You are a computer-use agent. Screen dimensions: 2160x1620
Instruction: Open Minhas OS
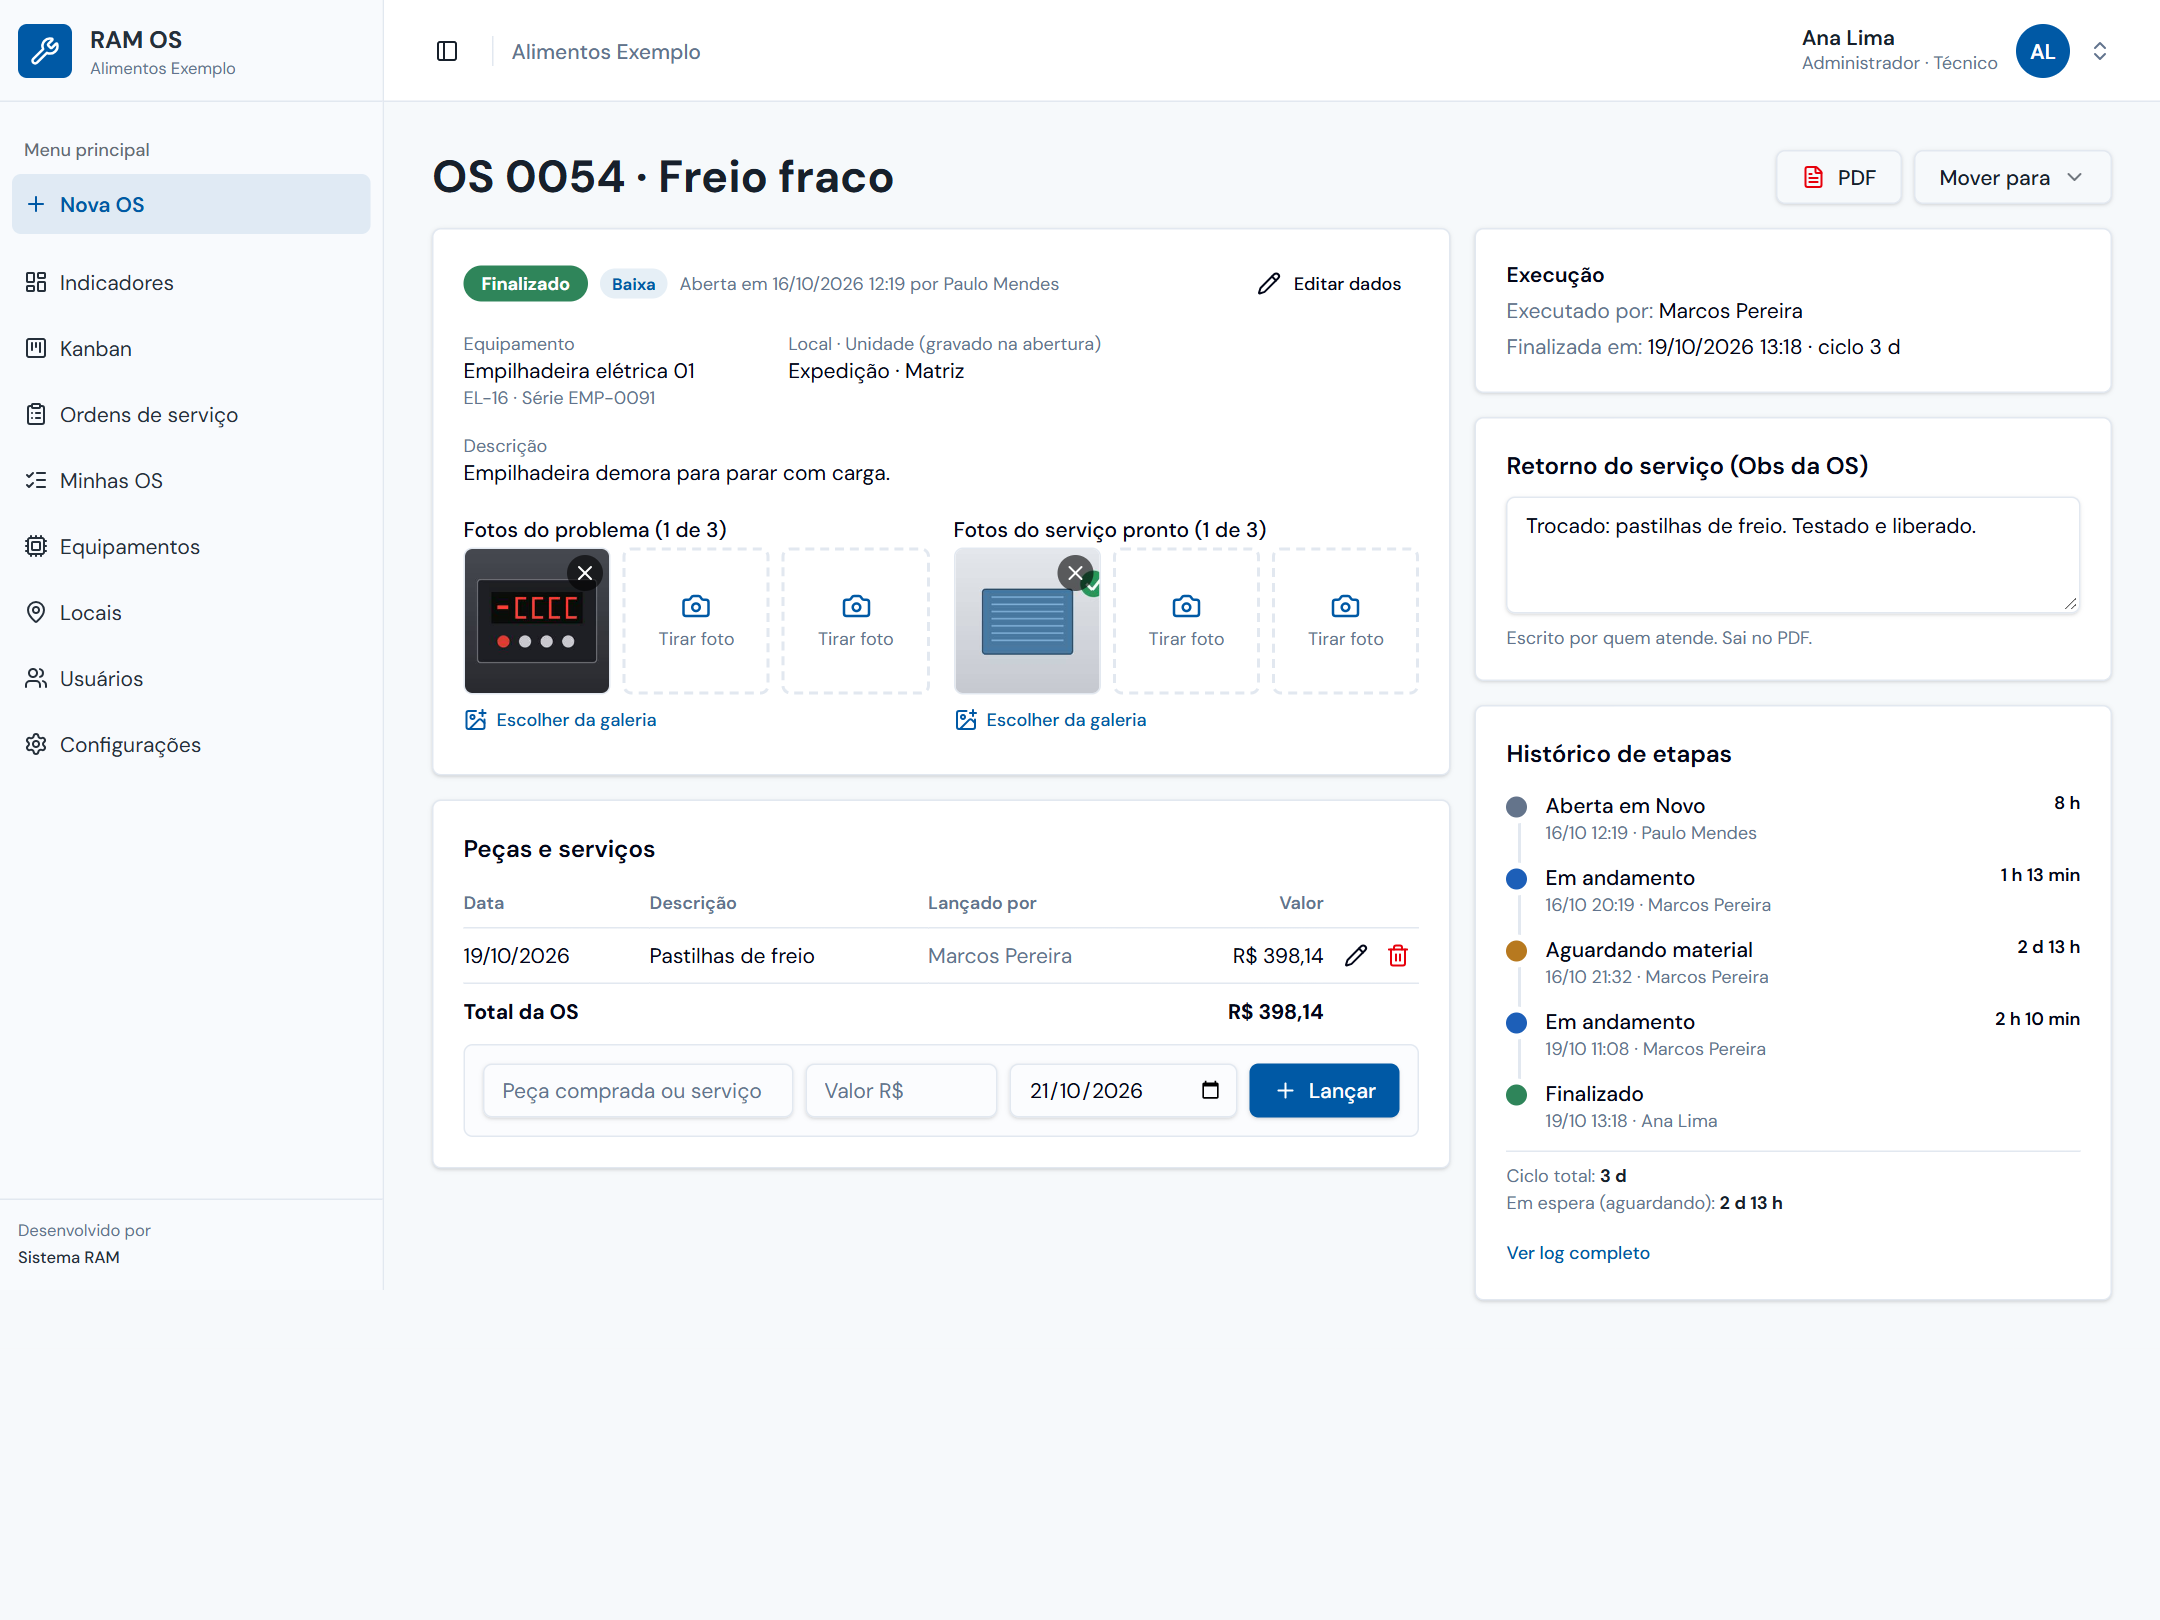pyautogui.click(x=191, y=481)
